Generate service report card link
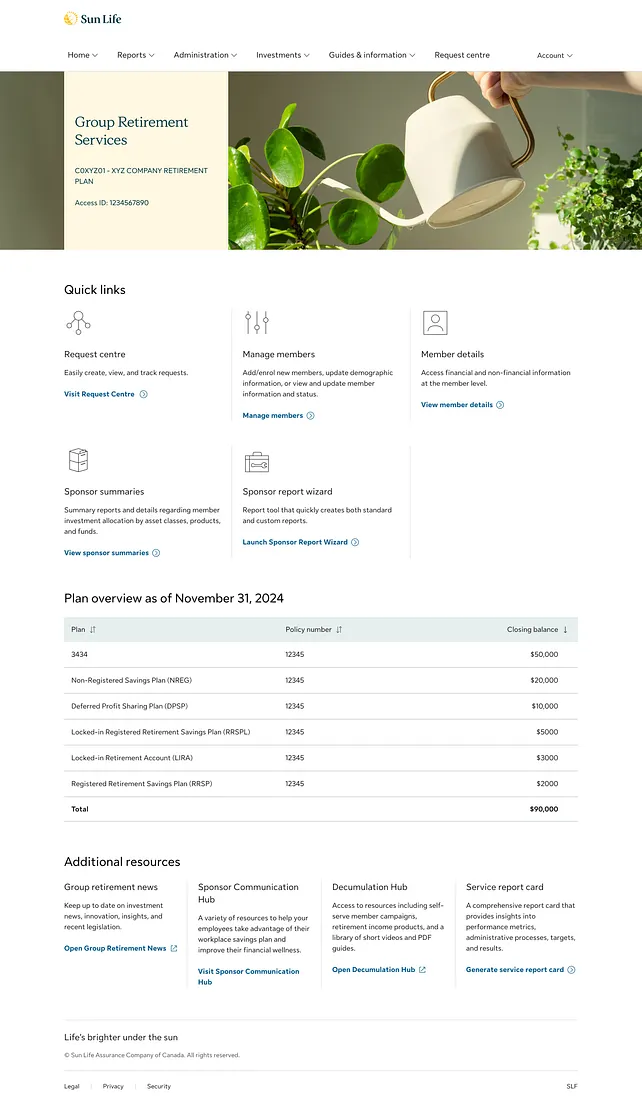This screenshot has width=642, height=1109. [x=515, y=970]
